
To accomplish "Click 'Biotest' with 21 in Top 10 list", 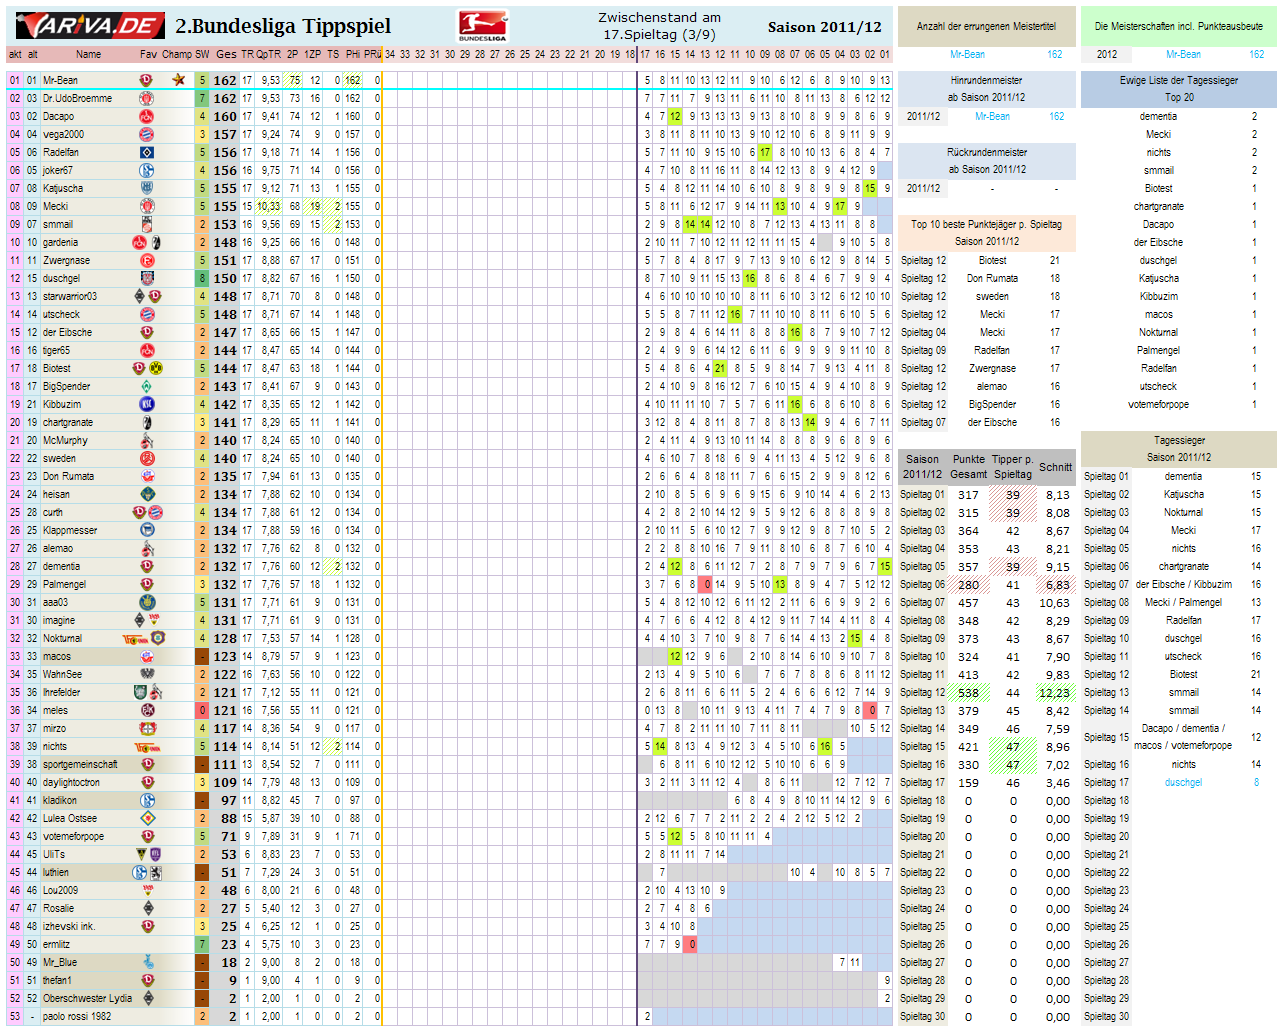I will [992, 260].
